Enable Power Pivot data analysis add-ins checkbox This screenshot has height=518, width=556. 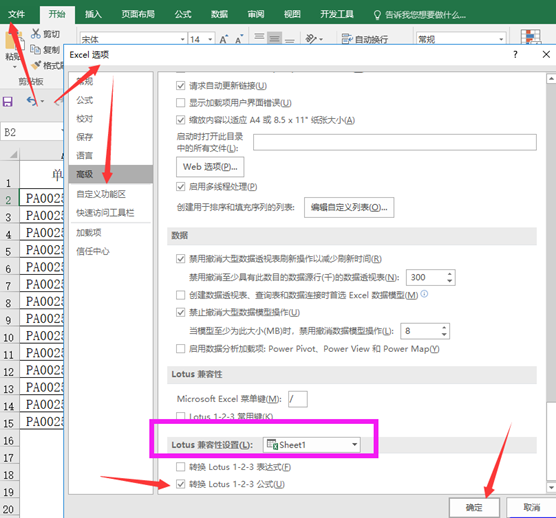(x=180, y=349)
